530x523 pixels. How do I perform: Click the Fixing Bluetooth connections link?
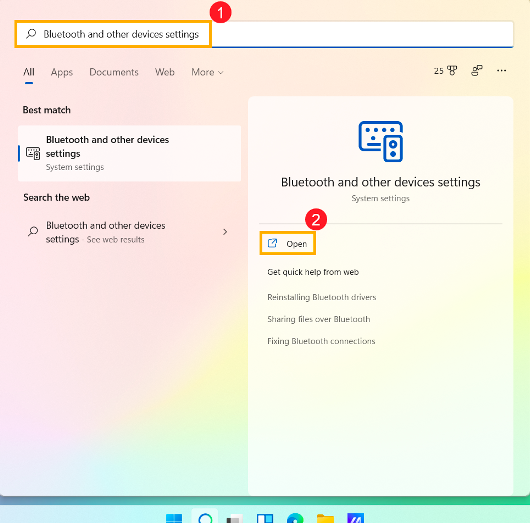321,341
